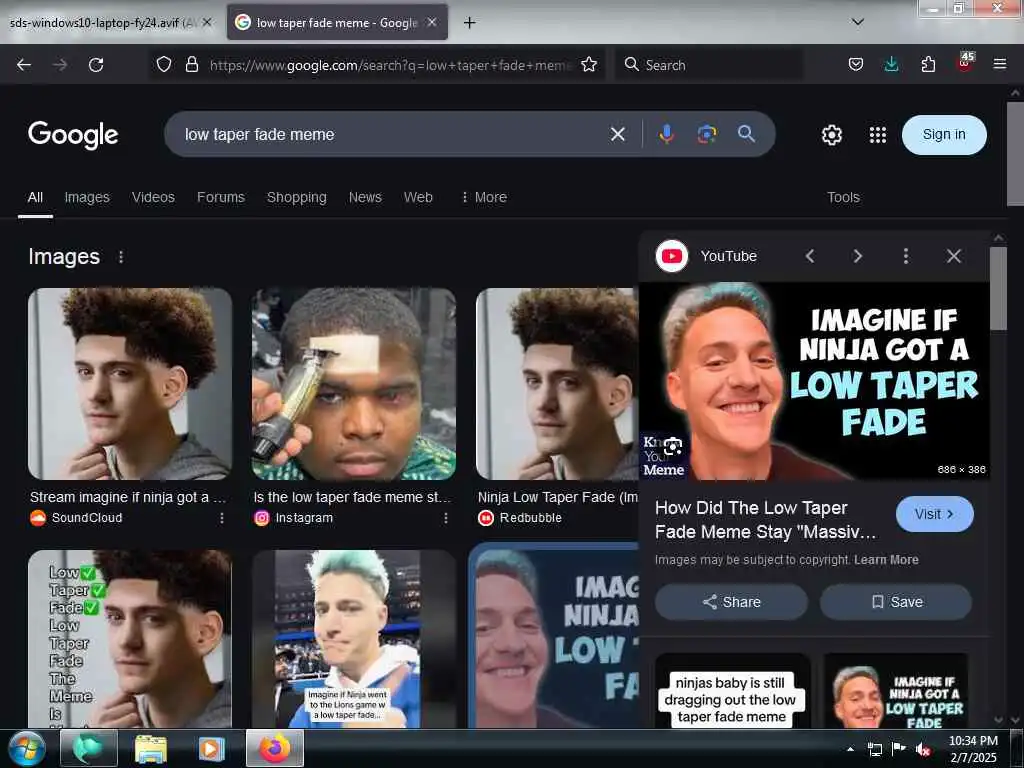1024x768 pixels.
Task: Click the URL address bar
Action: point(390,65)
